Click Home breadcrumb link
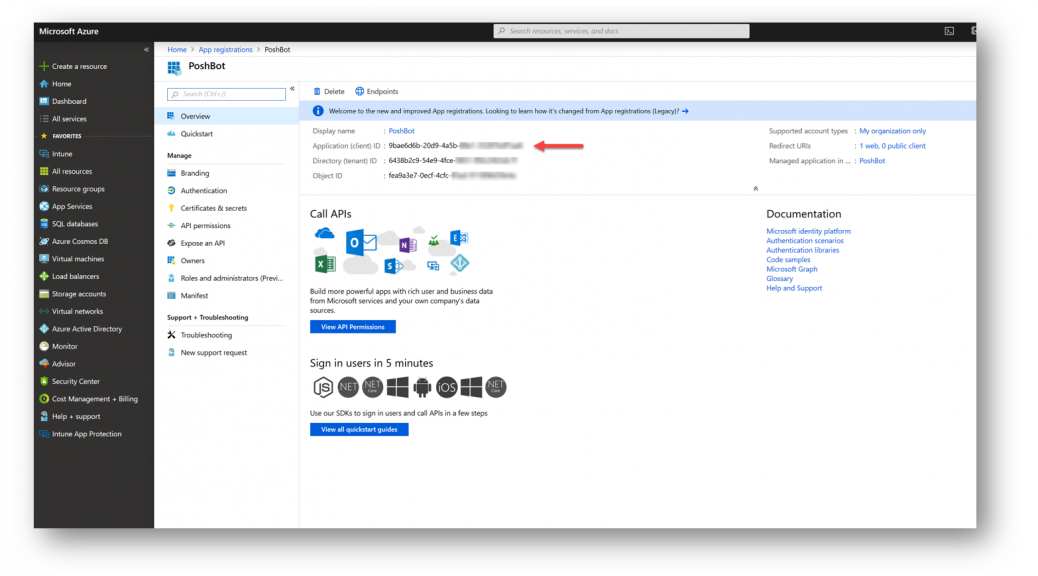Image resolution: width=1038 pixels, height=576 pixels. pos(177,50)
